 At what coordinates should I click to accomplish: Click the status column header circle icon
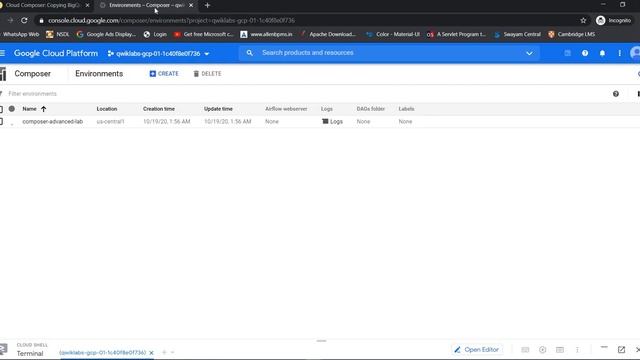click(12, 109)
